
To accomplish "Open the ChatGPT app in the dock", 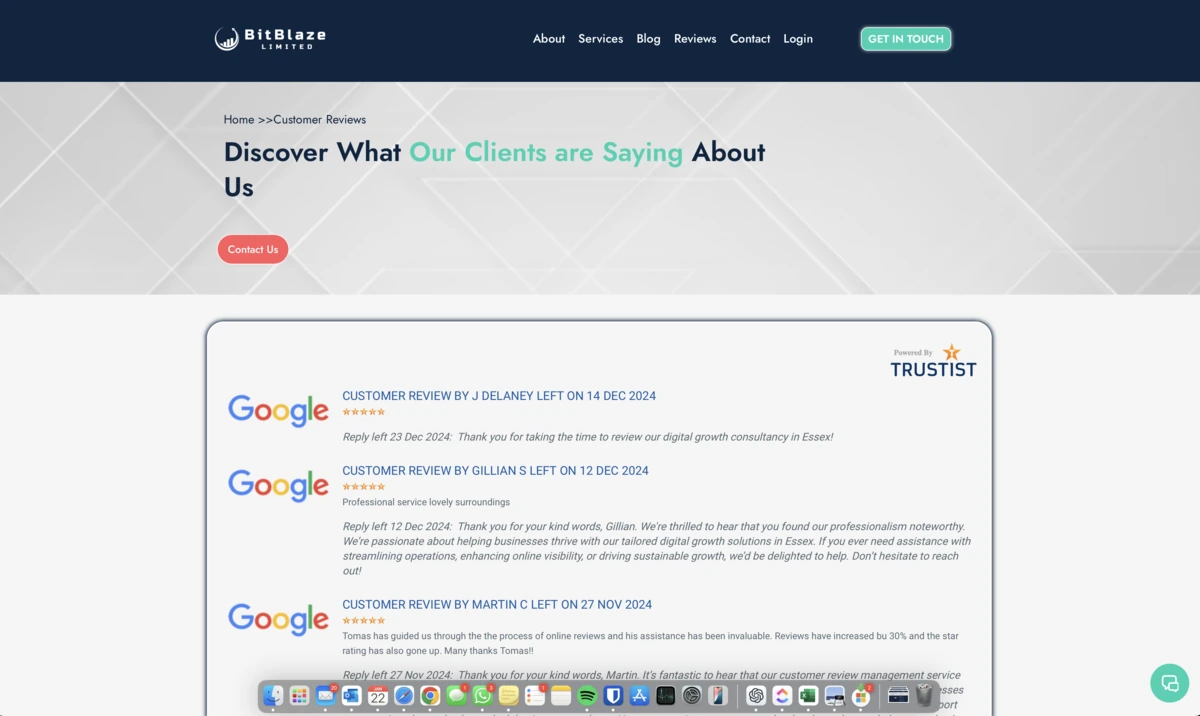I will point(757,695).
